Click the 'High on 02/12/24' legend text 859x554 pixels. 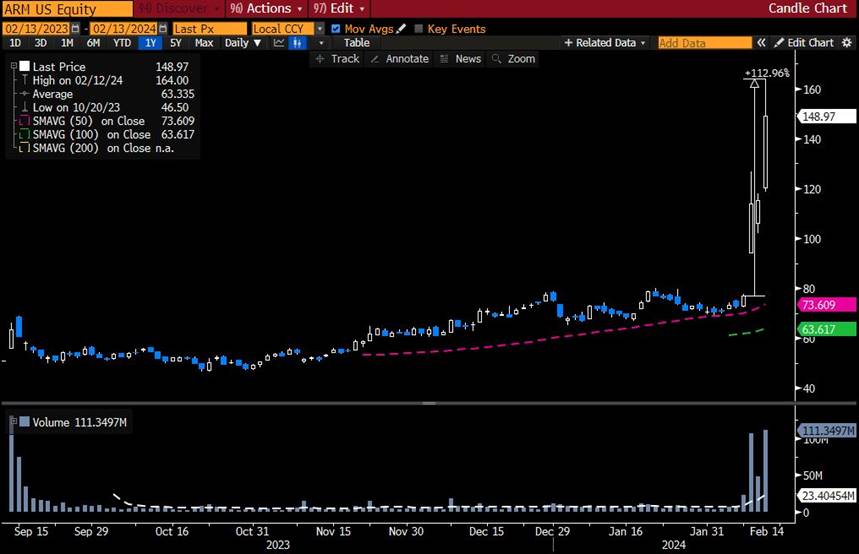pyautogui.click(x=77, y=80)
